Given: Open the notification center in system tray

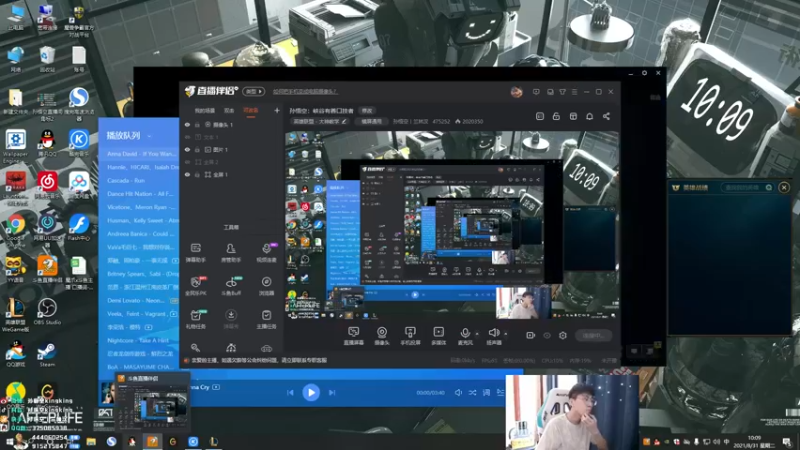Looking at the screenshot, I should pos(787,441).
